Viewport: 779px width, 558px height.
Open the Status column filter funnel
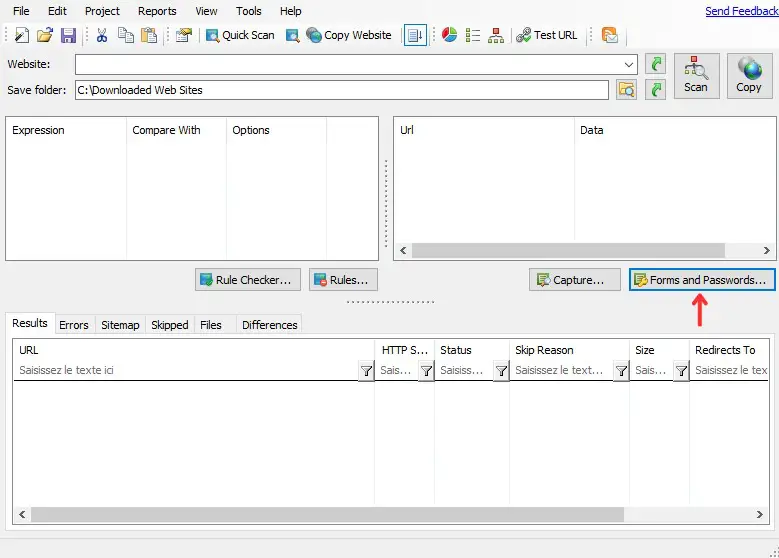501,371
